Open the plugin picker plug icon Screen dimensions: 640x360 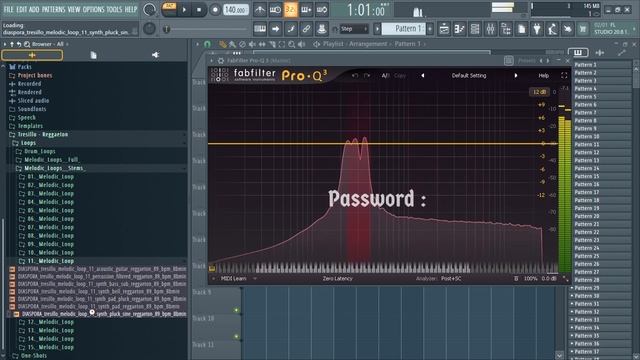pos(537,29)
